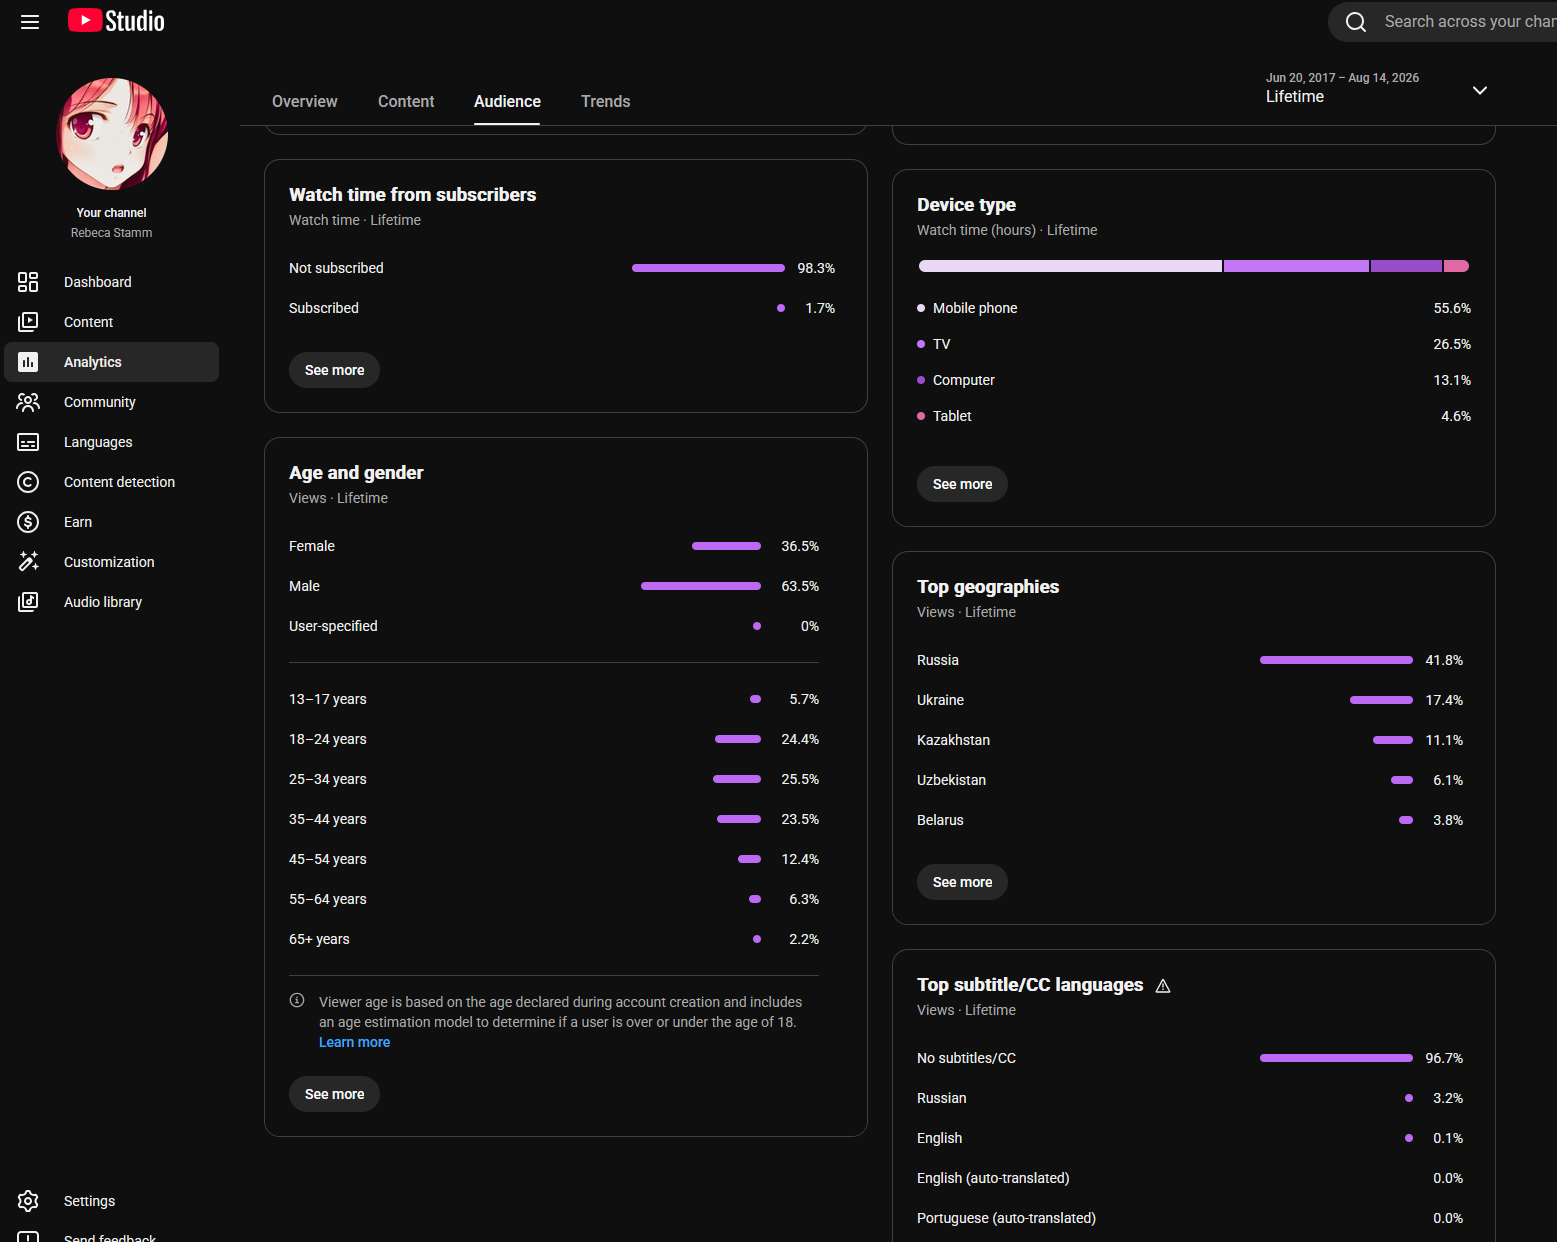Image resolution: width=1557 pixels, height=1242 pixels.
Task: Select the Customization magic wand icon
Action: [x=28, y=562]
